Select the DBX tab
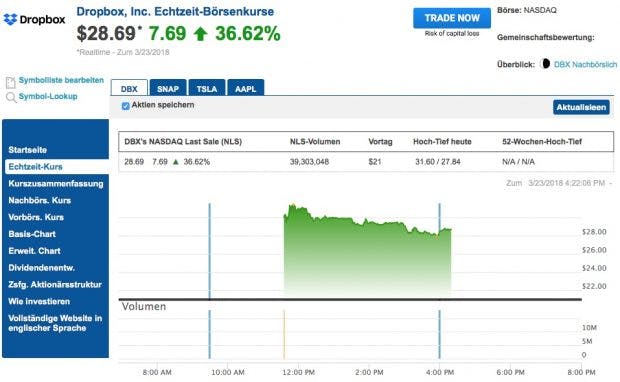620x382 pixels. click(129, 88)
